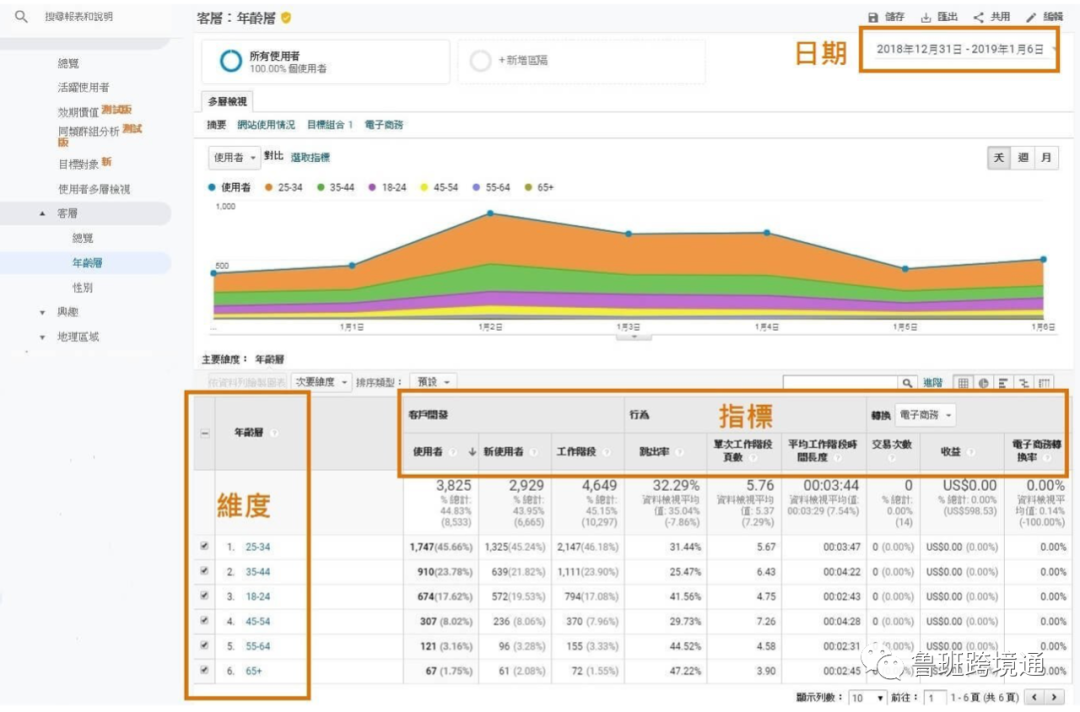This screenshot has width=1080, height=712.
Task: Click help icon next to 年齡層 header
Action: (274, 432)
